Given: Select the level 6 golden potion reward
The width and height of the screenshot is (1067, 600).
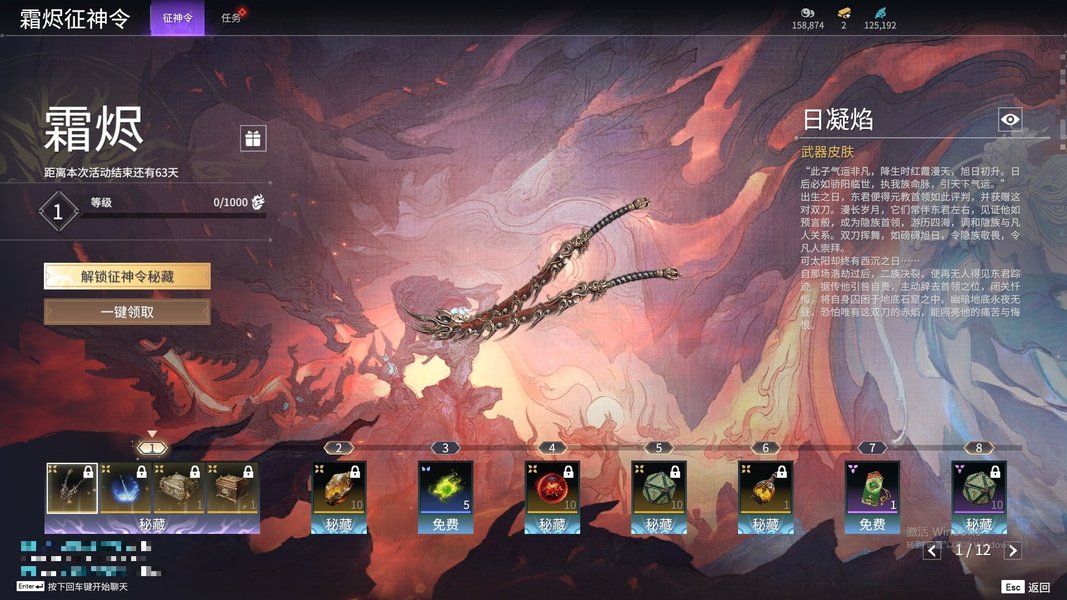Looking at the screenshot, I should 766,487.
